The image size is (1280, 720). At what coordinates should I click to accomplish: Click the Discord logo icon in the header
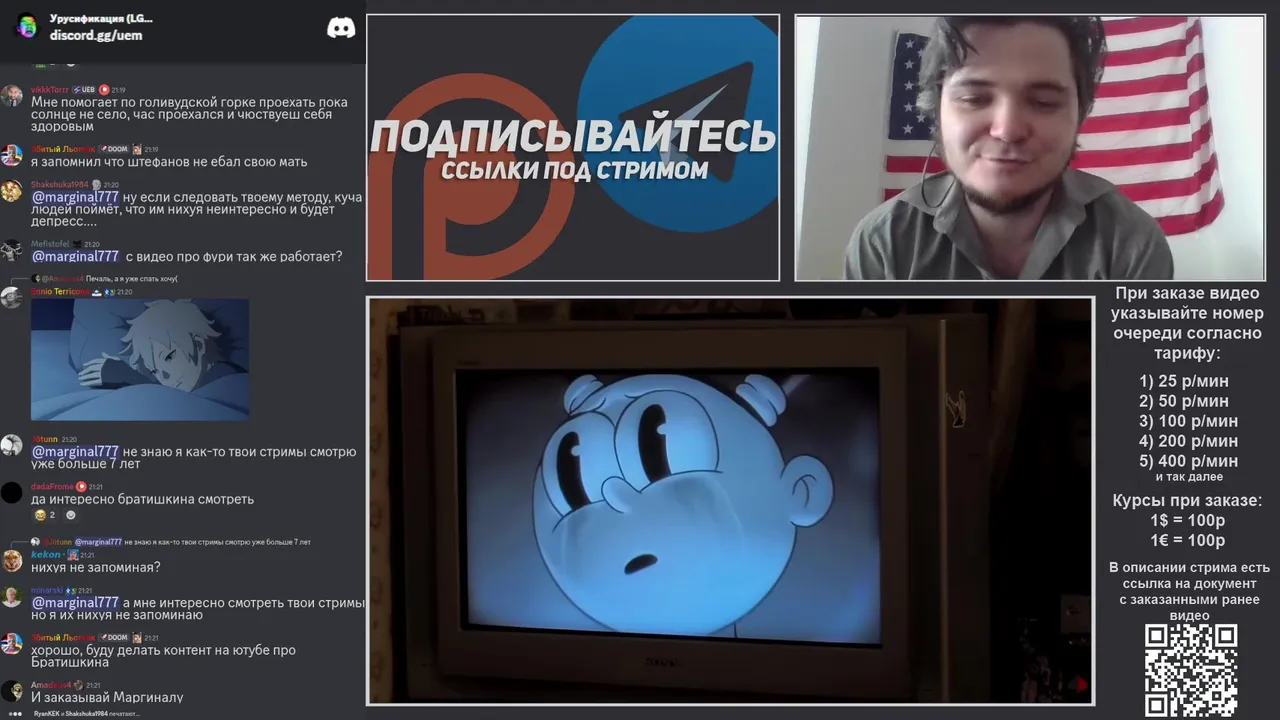pos(341,28)
